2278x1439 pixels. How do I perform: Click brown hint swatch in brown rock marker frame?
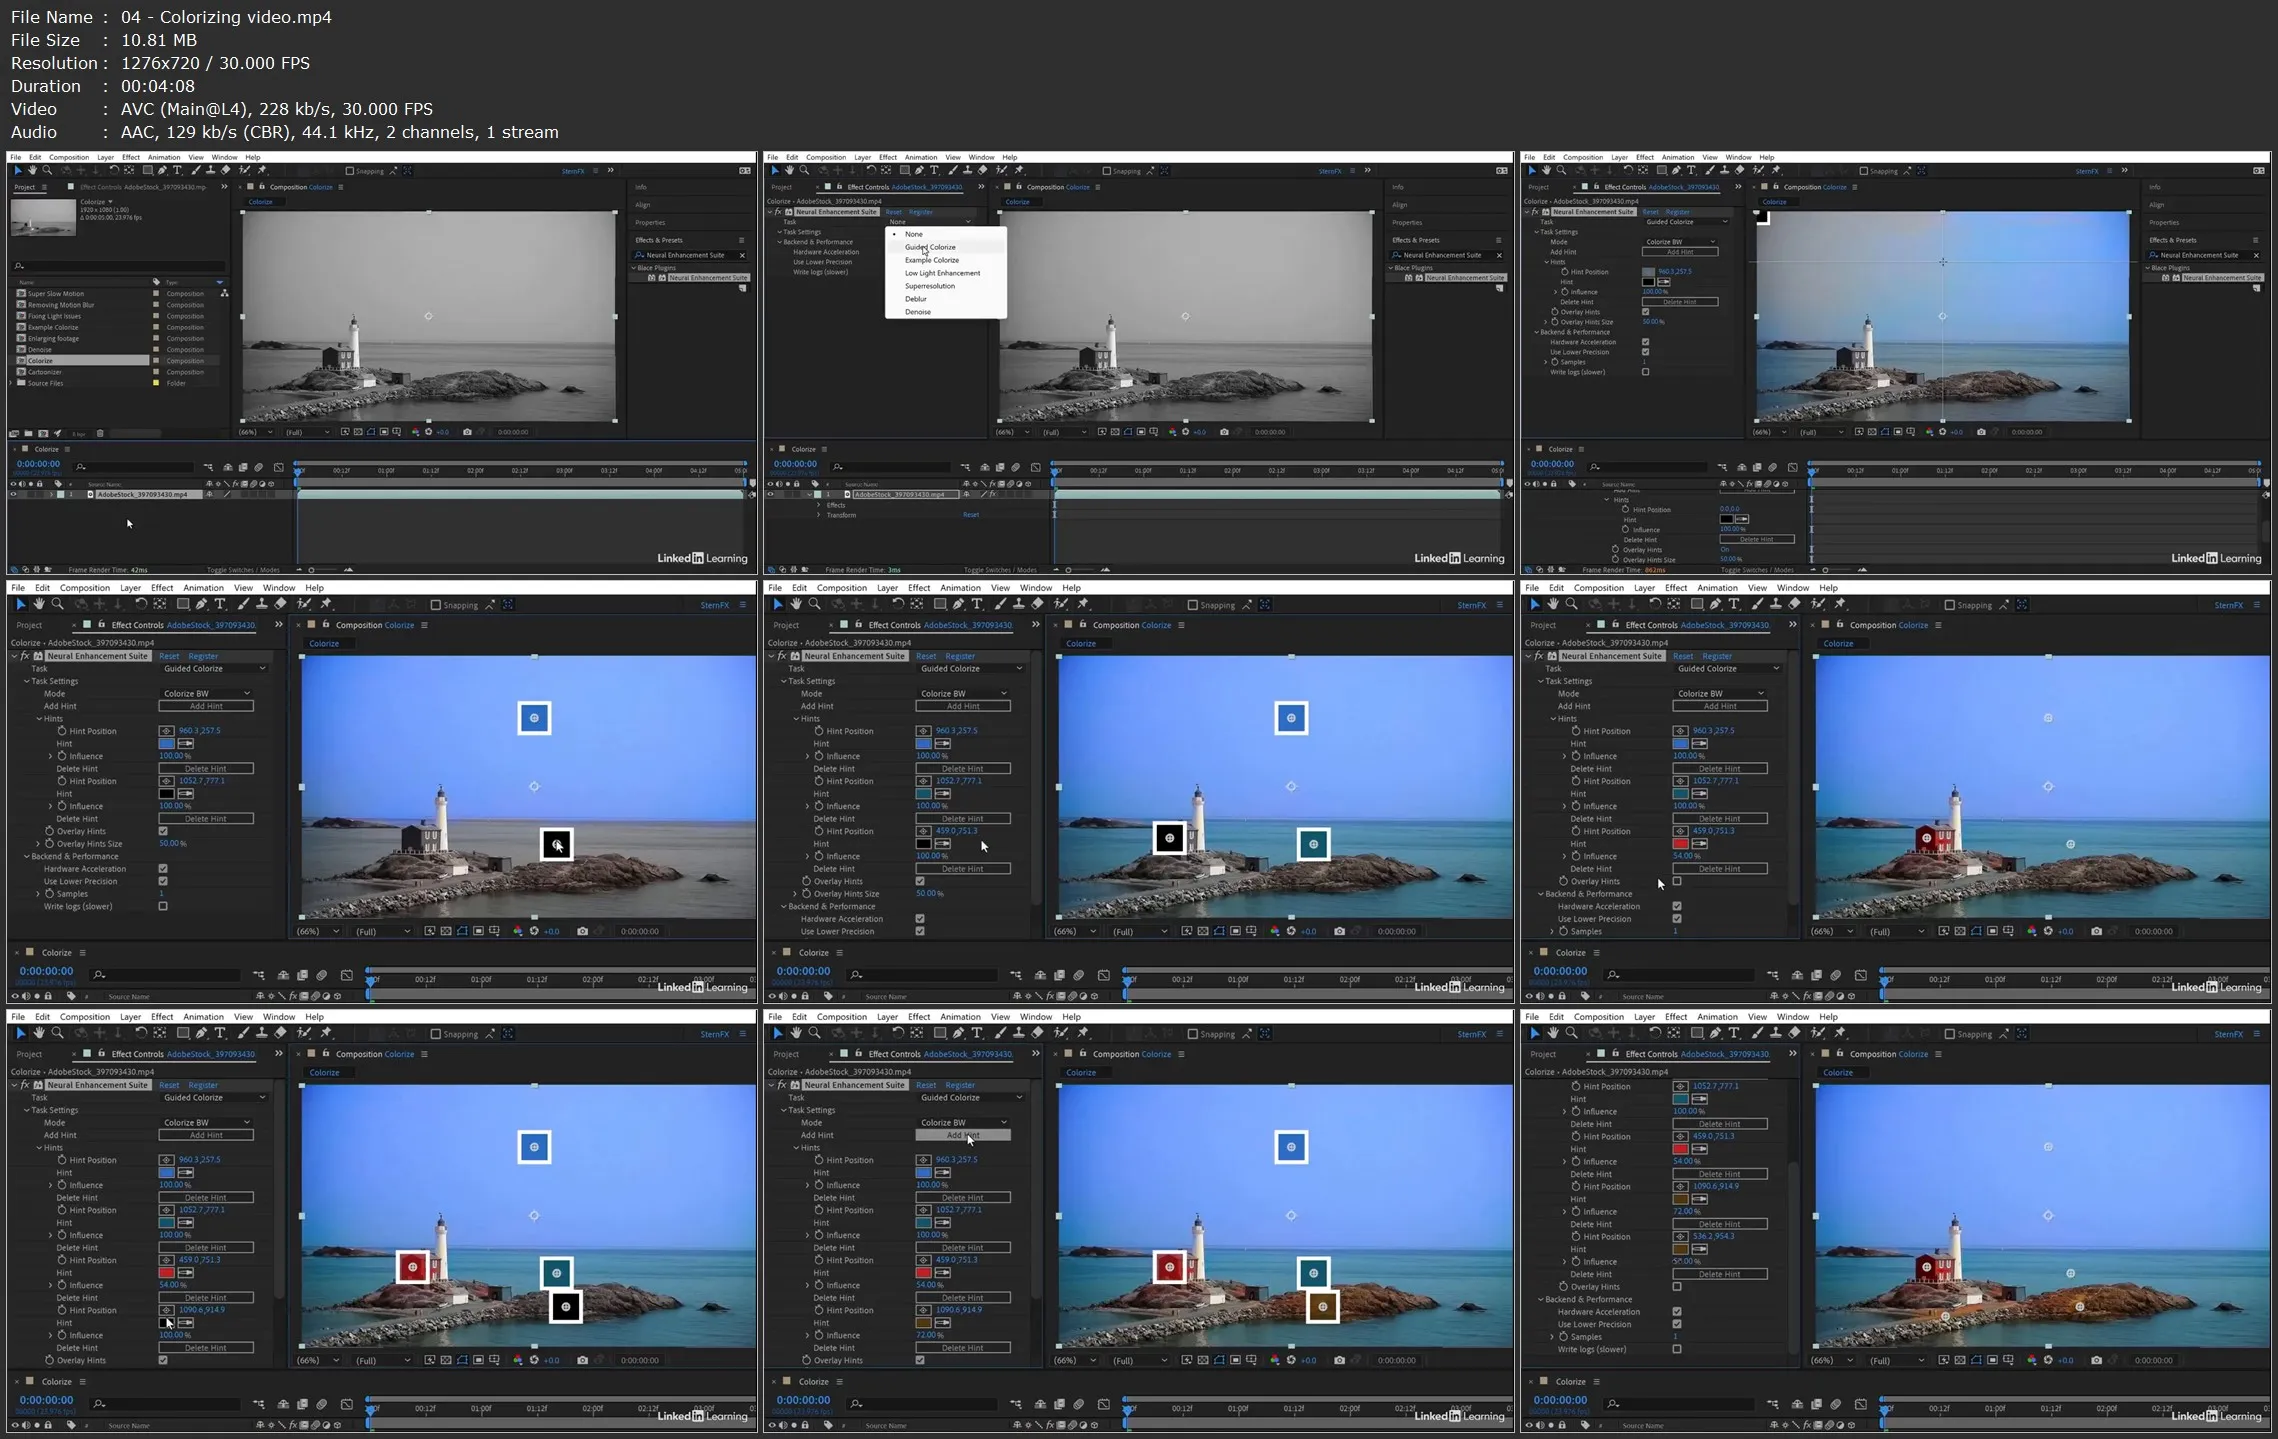click(x=924, y=1323)
